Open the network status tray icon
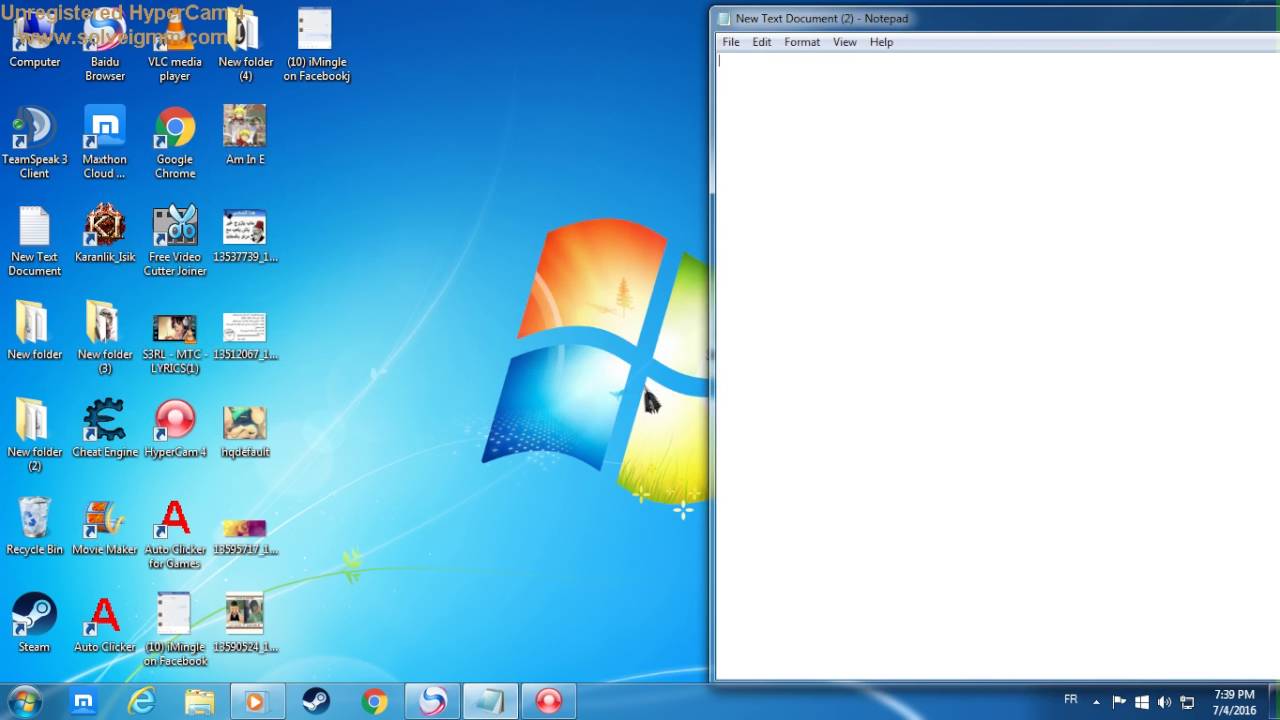The height and width of the screenshot is (720, 1280). tap(1187, 702)
